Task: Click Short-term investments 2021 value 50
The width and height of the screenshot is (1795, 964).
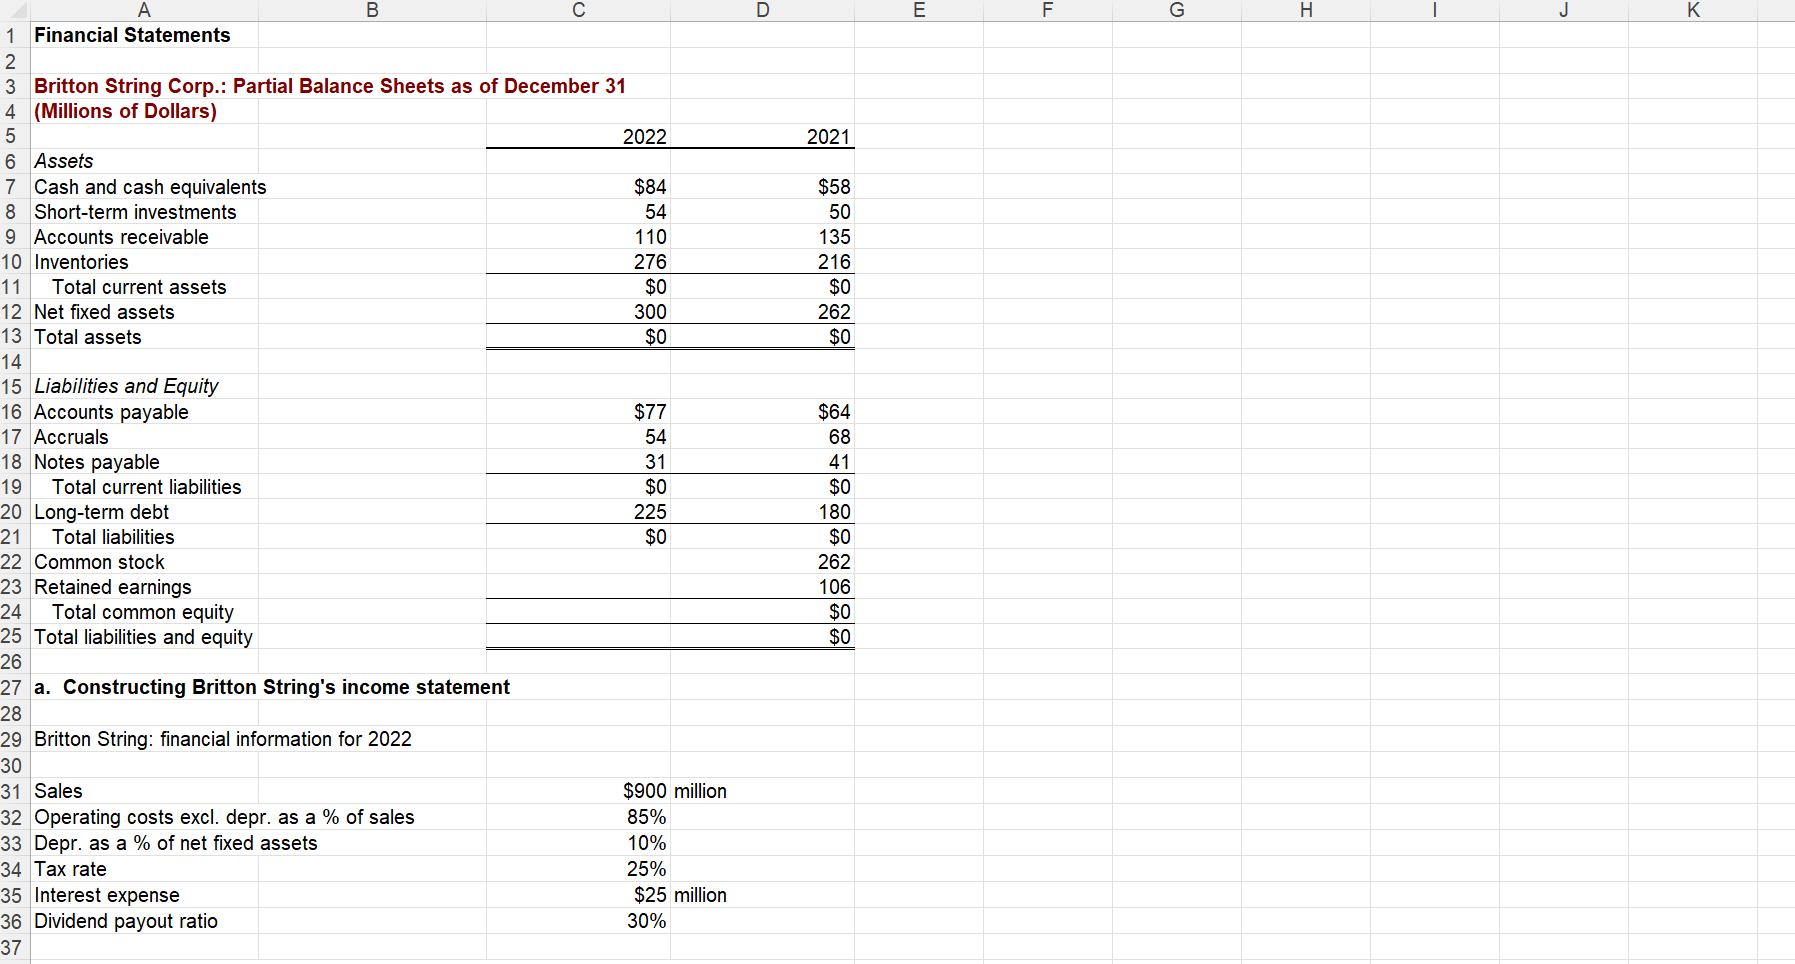Action: (839, 212)
